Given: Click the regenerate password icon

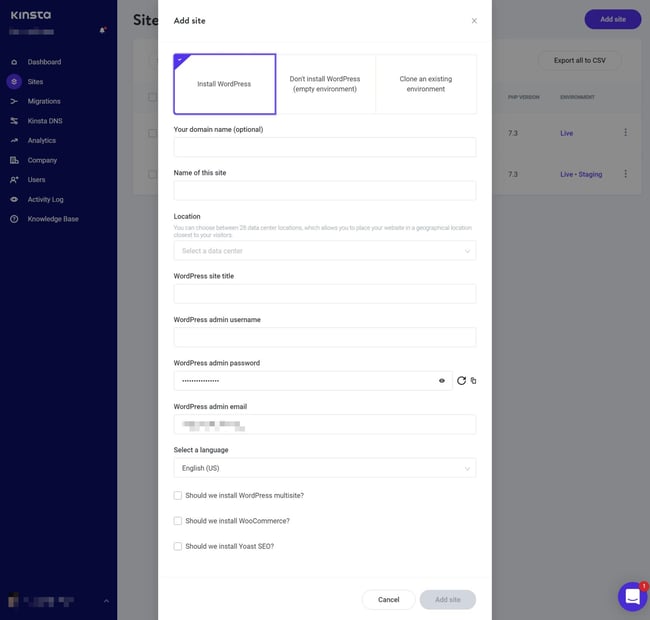Looking at the screenshot, I should (x=461, y=381).
